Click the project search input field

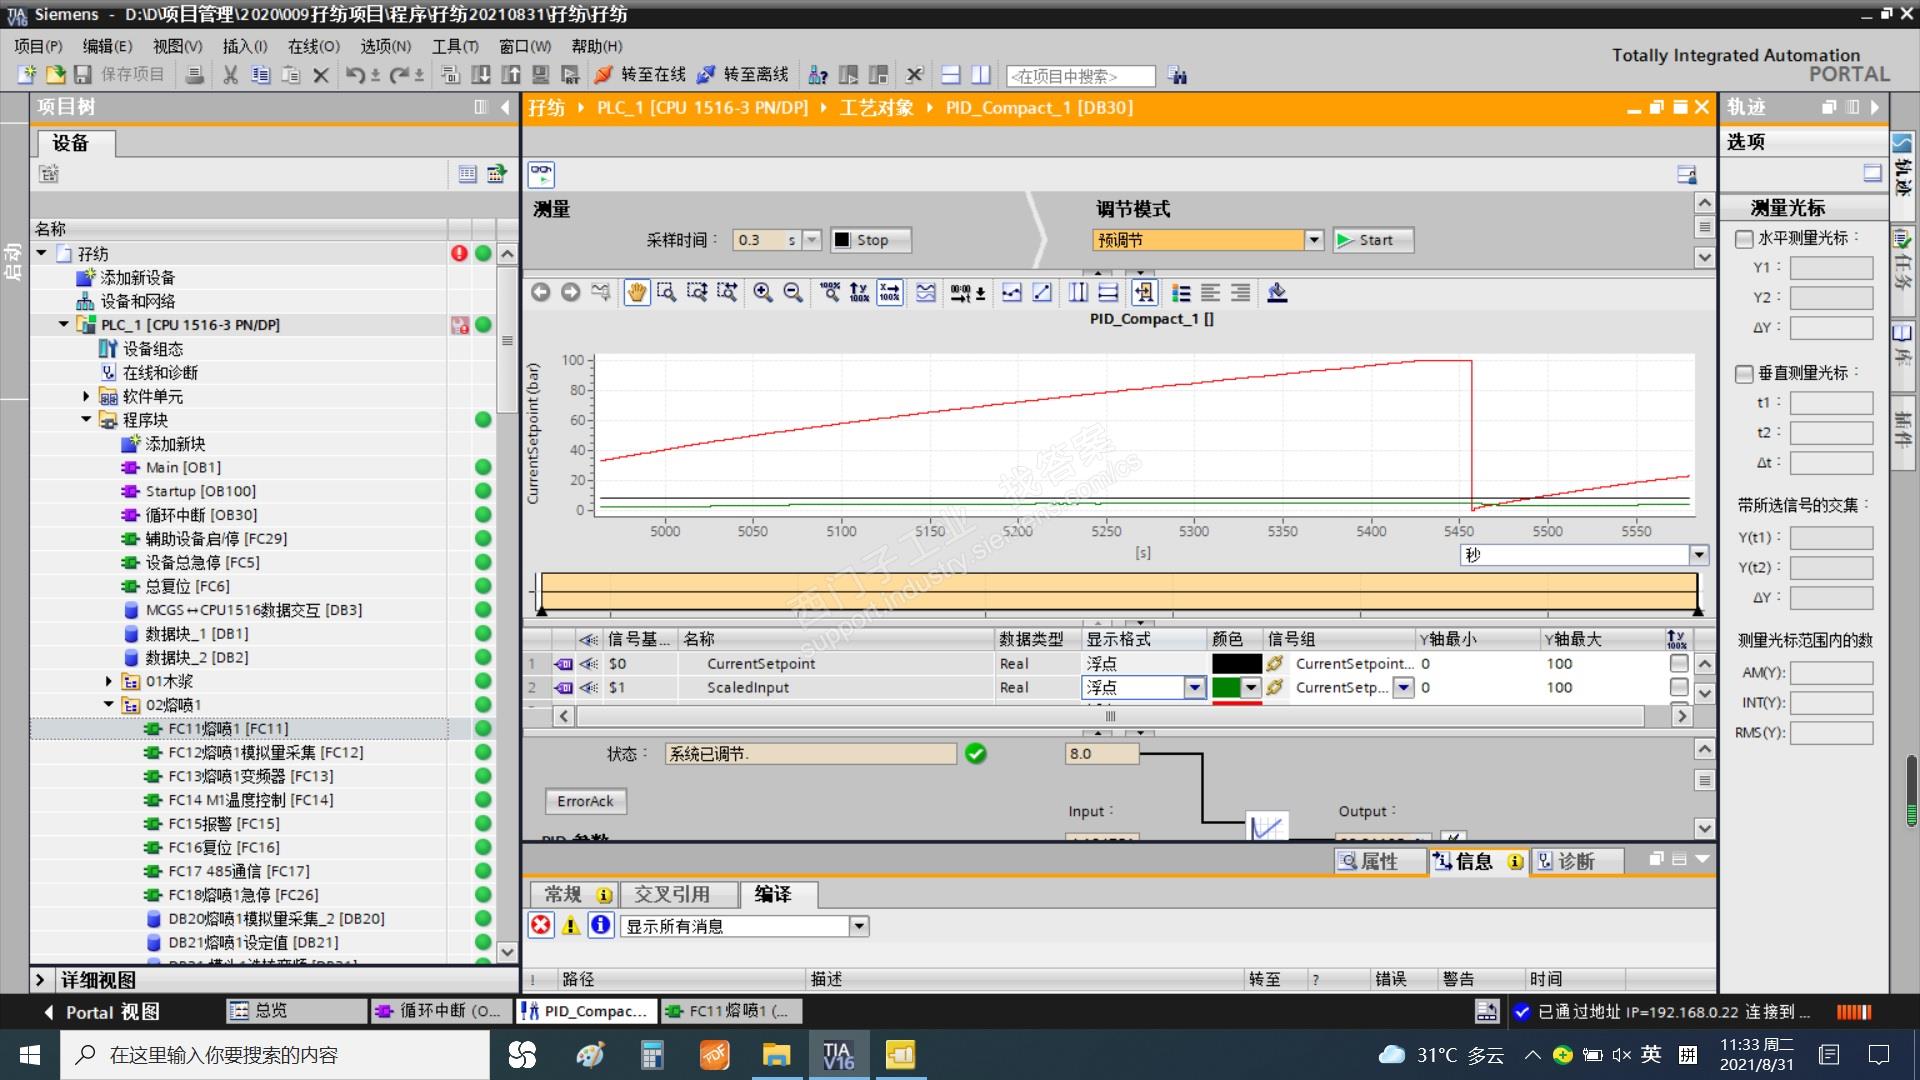pos(1080,76)
